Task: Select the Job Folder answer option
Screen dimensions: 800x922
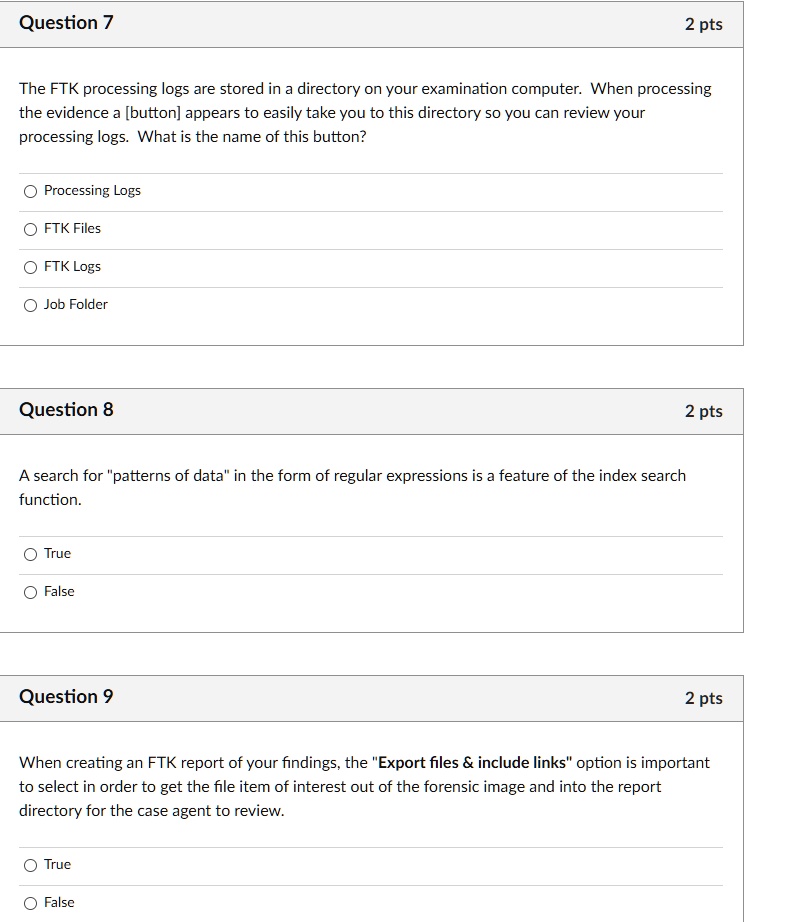Action: pos(31,304)
